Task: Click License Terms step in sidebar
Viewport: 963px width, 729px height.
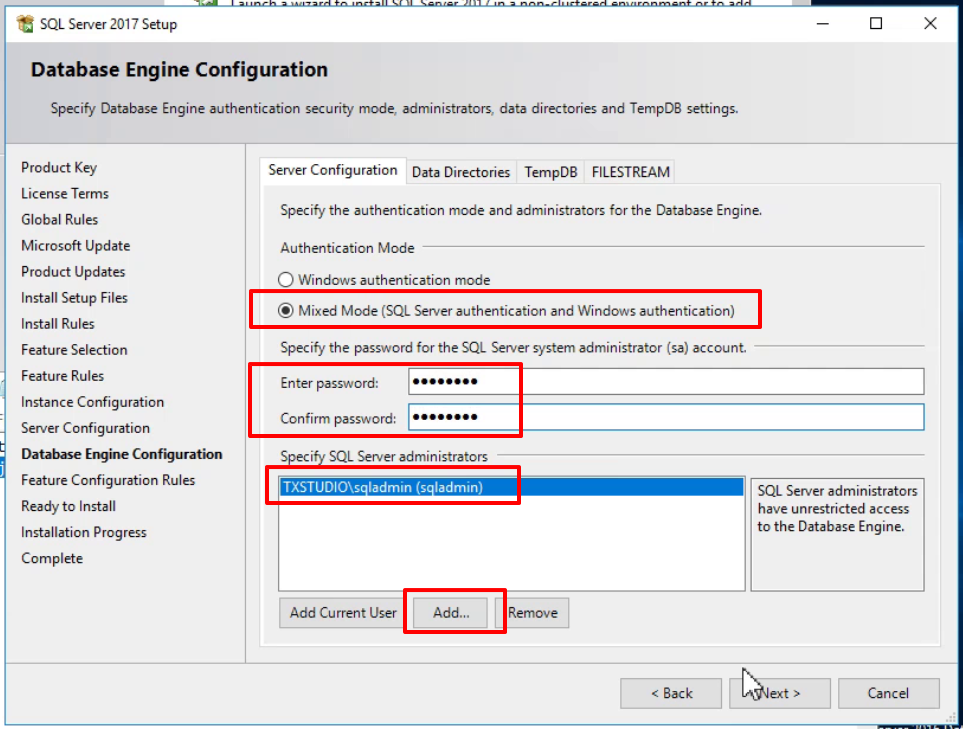Action: [64, 193]
